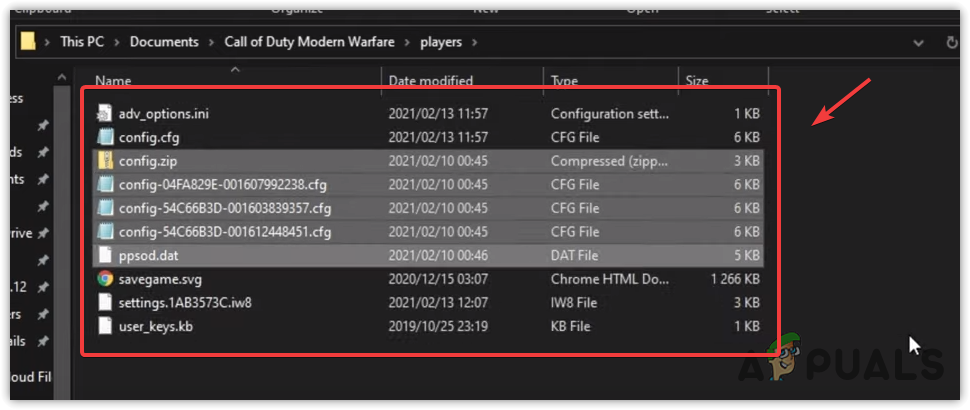Expand chevron before This PC breadcrumb
Viewport: 970px width, 410px height.
(48, 42)
